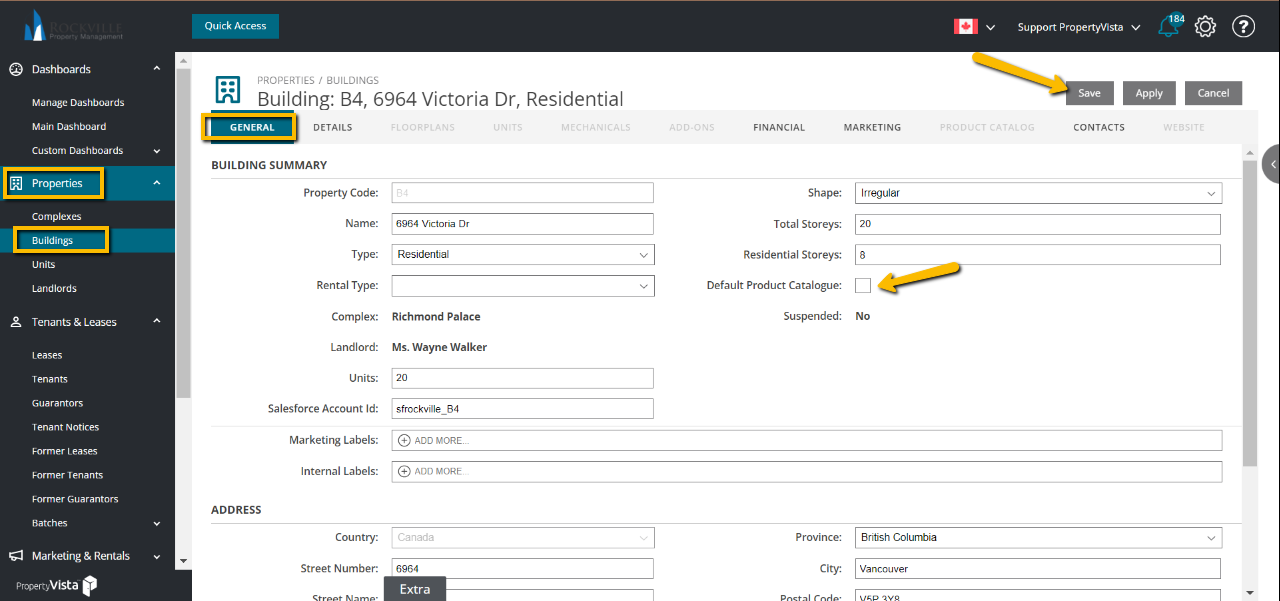Click the plus icon in Internal Labels

click(404, 471)
